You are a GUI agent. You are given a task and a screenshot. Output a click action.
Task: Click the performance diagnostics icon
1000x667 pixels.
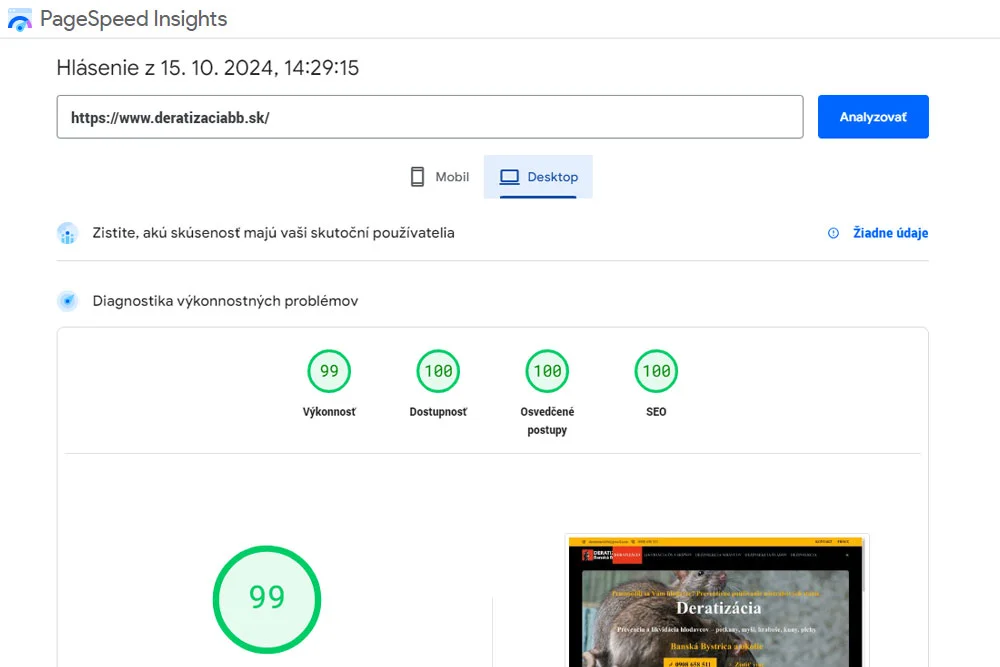pyautogui.click(x=68, y=300)
